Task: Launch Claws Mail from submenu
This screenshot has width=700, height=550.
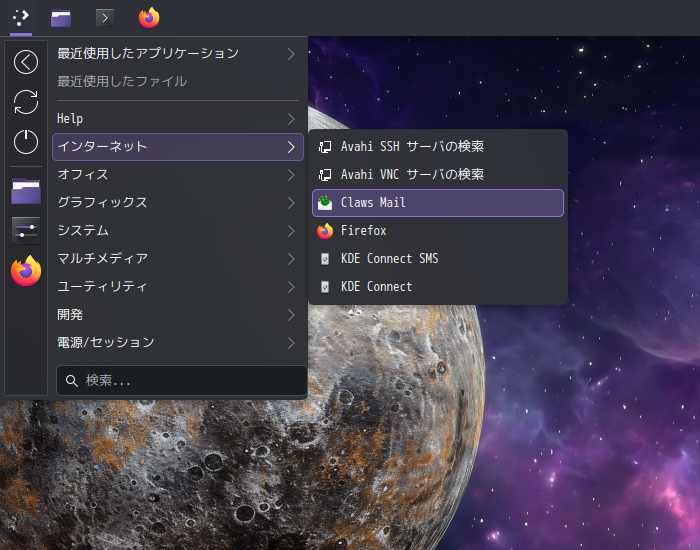Action: [438, 203]
